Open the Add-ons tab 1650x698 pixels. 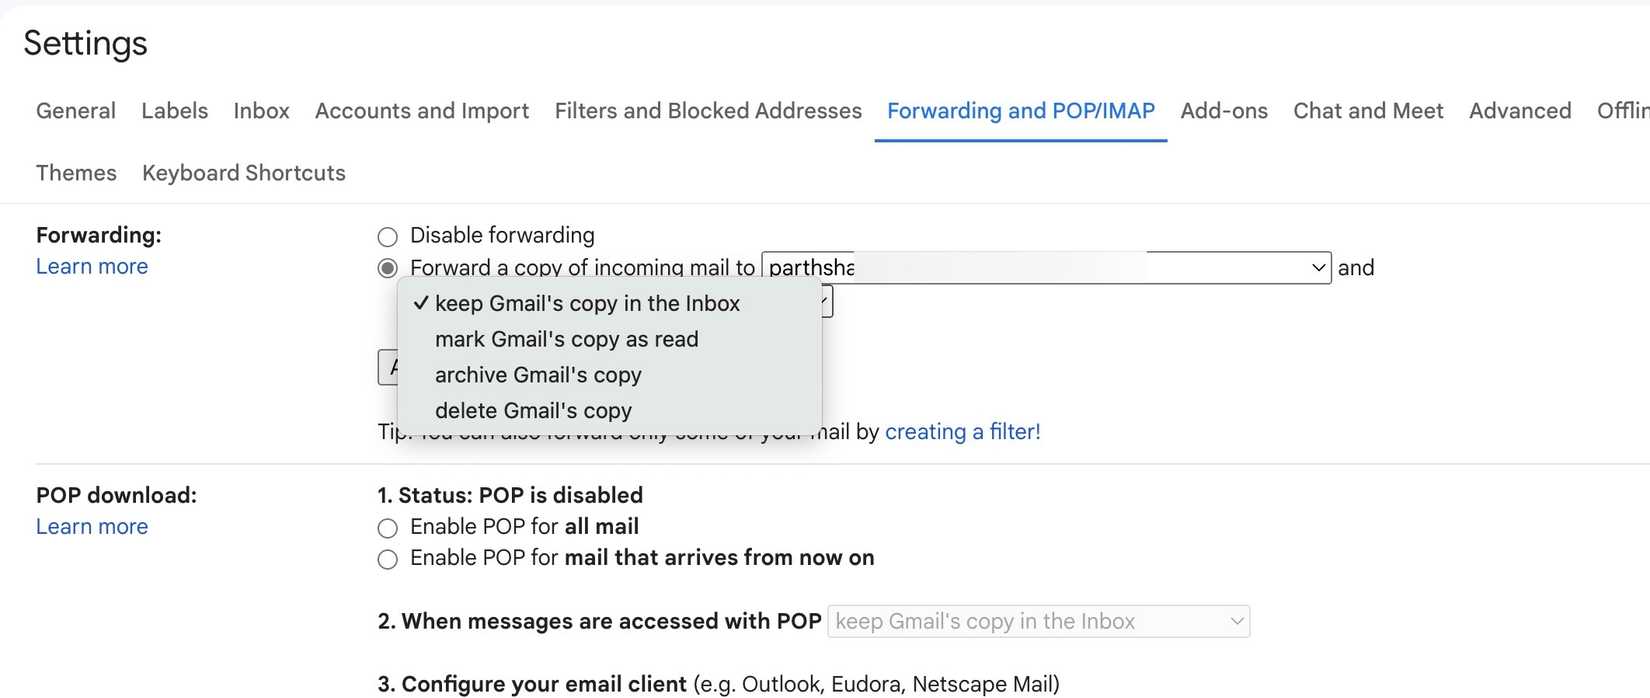click(x=1224, y=111)
